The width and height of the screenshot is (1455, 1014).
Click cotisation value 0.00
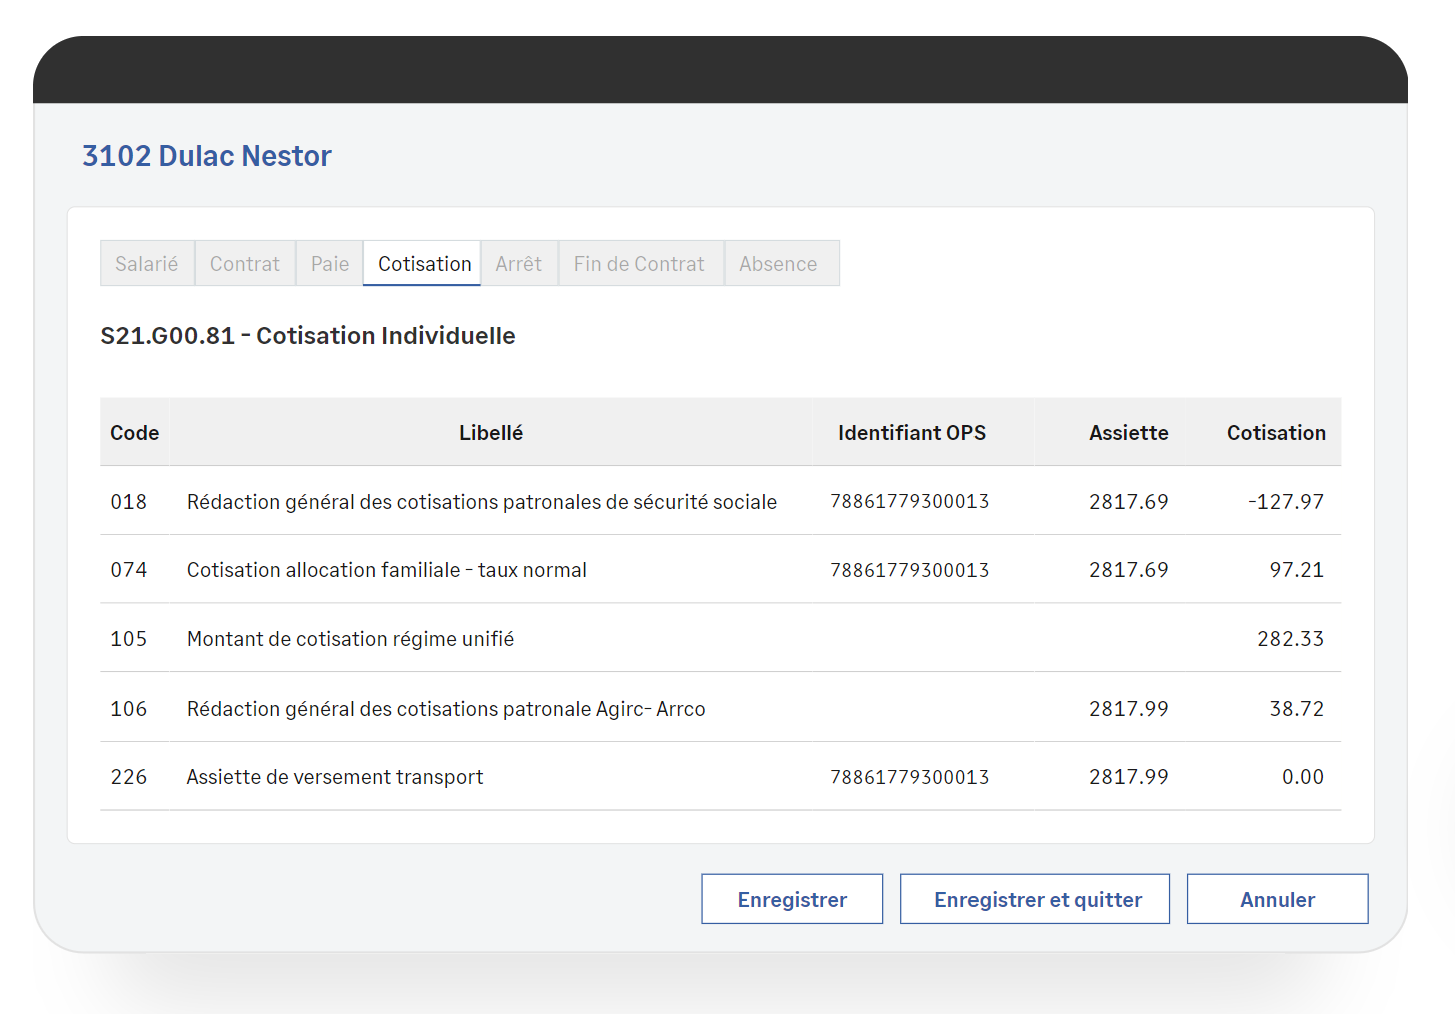point(1303,777)
